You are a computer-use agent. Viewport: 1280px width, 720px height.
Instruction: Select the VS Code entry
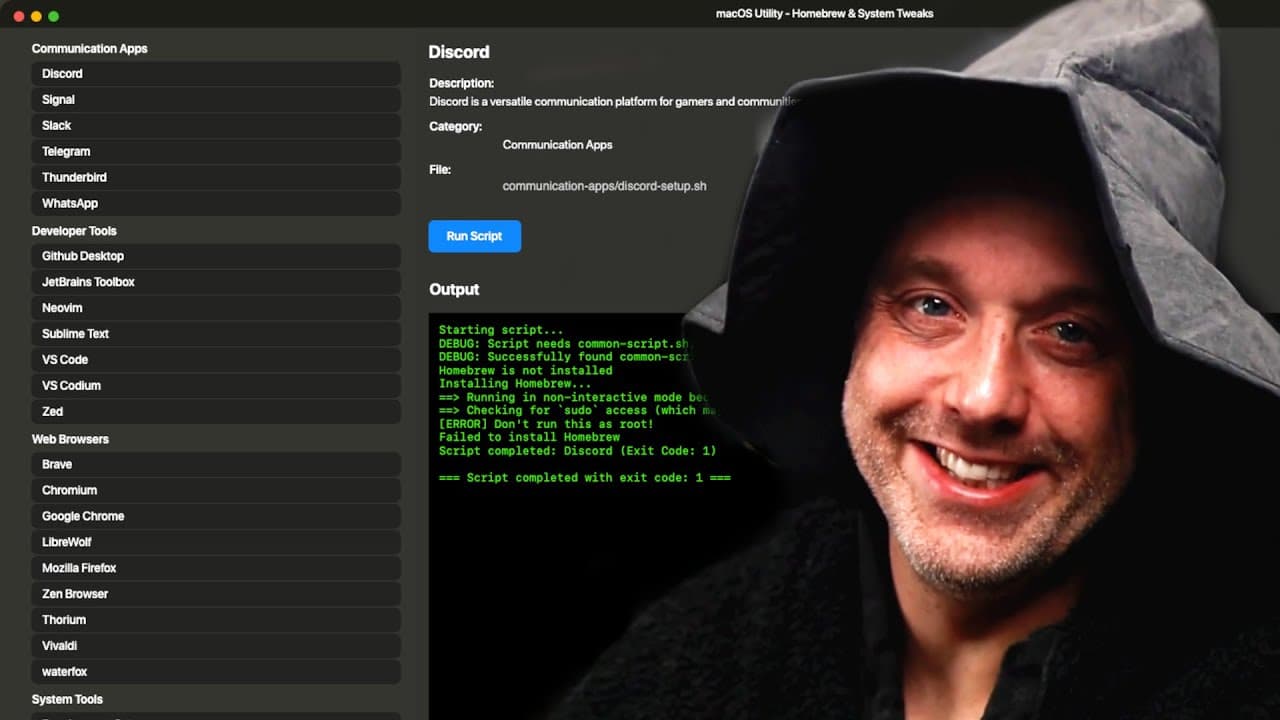[216, 360]
